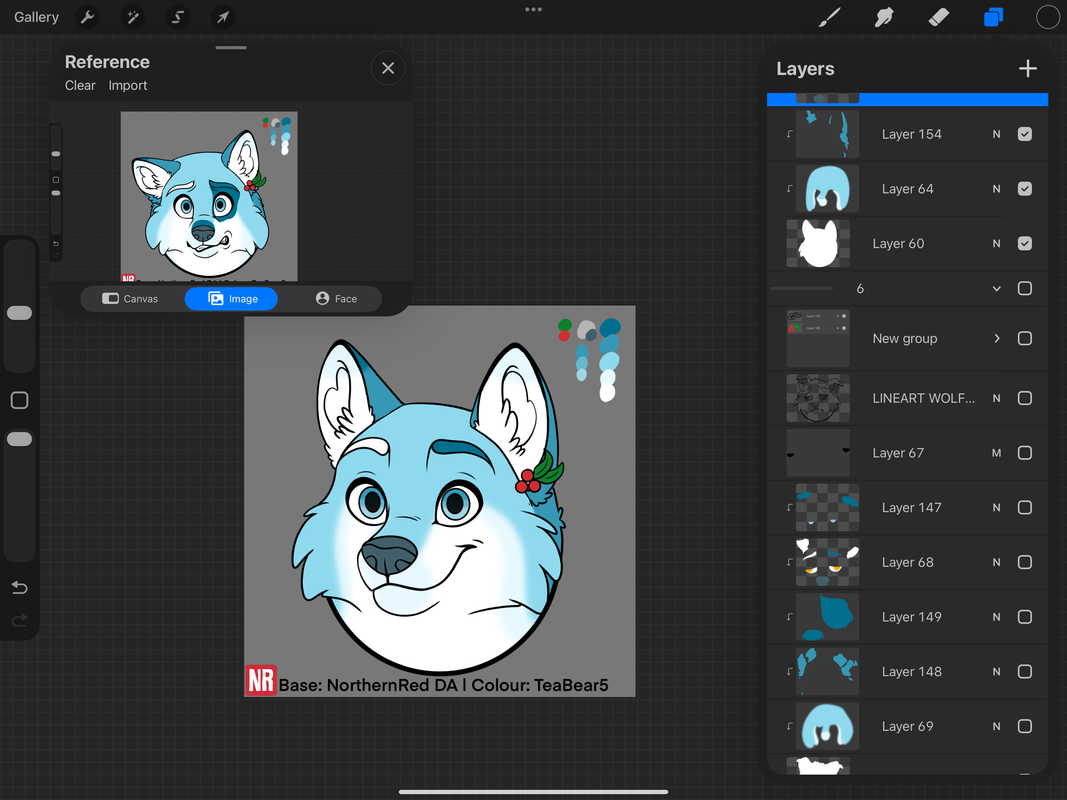This screenshot has width=1067, height=800.
Task: Select the LINEART WOLF layer thumbnail
Action: 818,398
